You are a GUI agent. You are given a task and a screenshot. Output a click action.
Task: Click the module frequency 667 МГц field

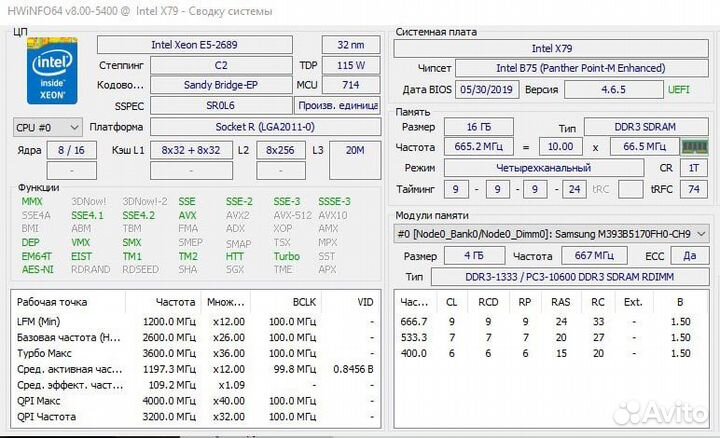pos(594,256)
